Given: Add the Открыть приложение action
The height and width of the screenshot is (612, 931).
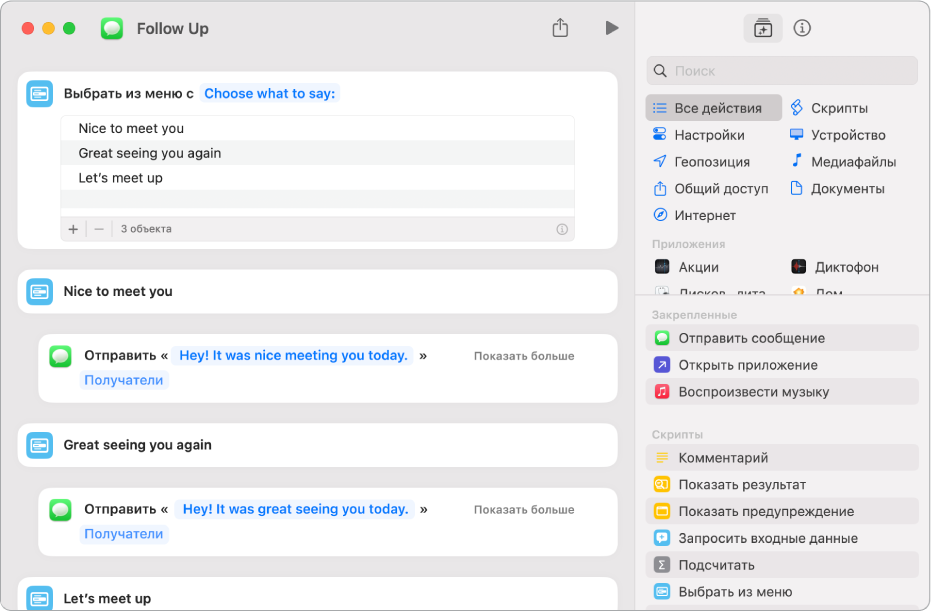Looking at the screenshot, I should click(x=781, y=364).
